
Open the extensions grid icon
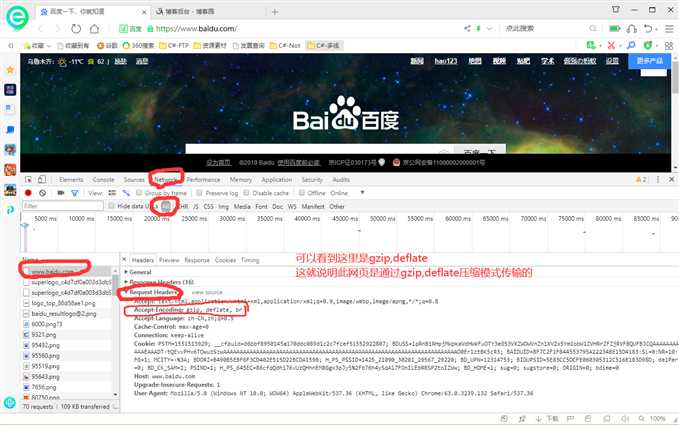[x=669, y=45]
